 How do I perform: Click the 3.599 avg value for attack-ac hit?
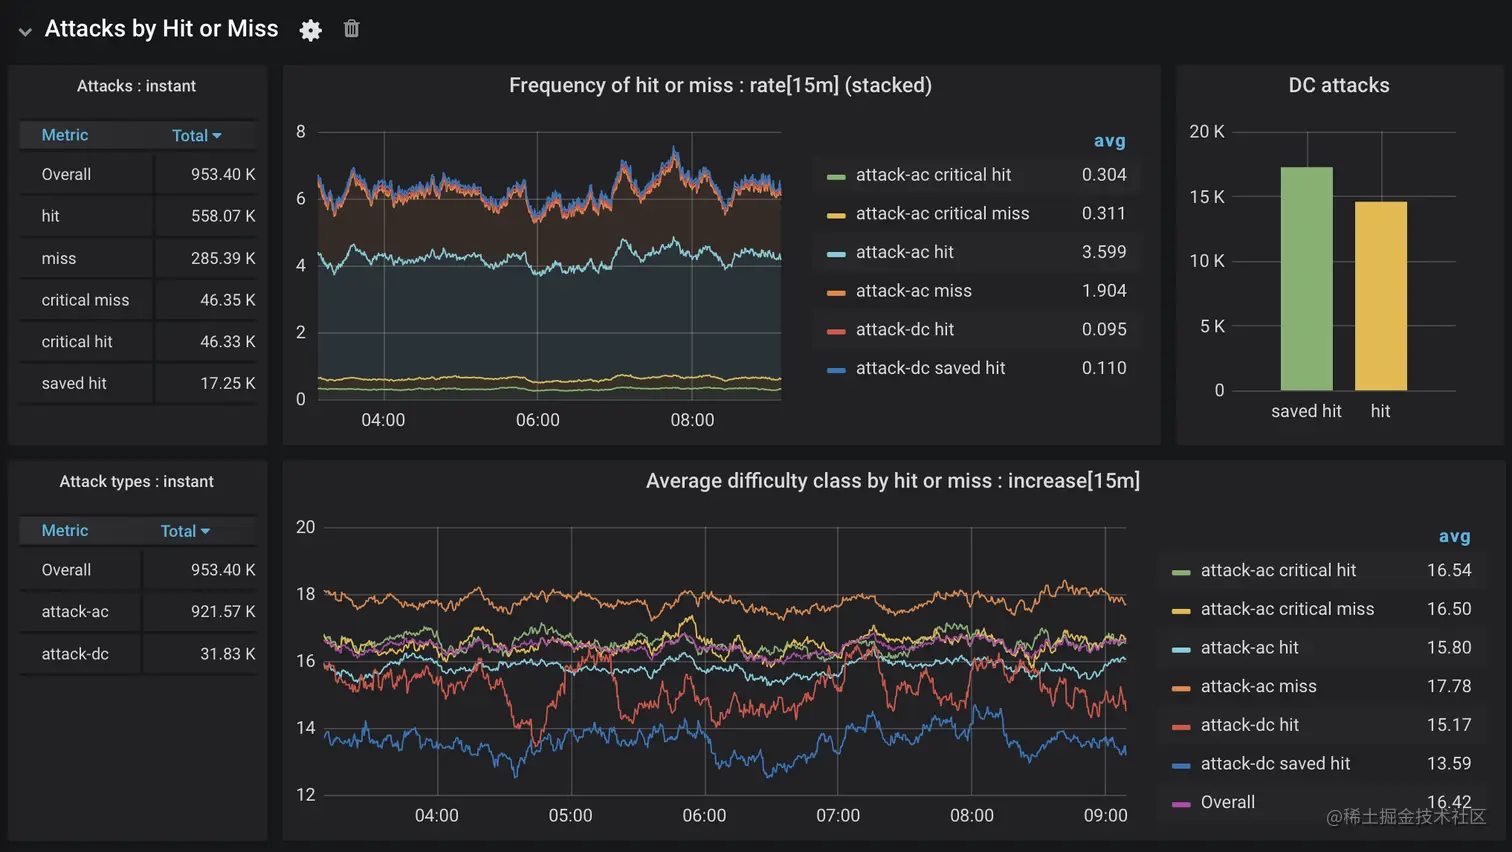click(1104, 253)
